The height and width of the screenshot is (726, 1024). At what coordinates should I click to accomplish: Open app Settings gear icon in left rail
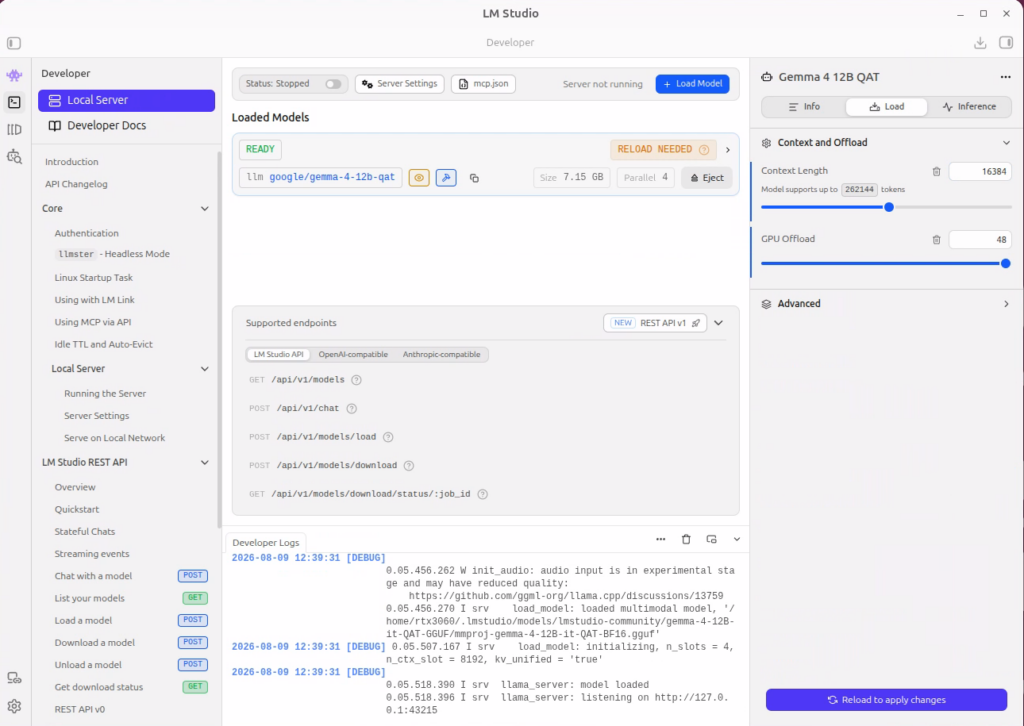point(14,706)
